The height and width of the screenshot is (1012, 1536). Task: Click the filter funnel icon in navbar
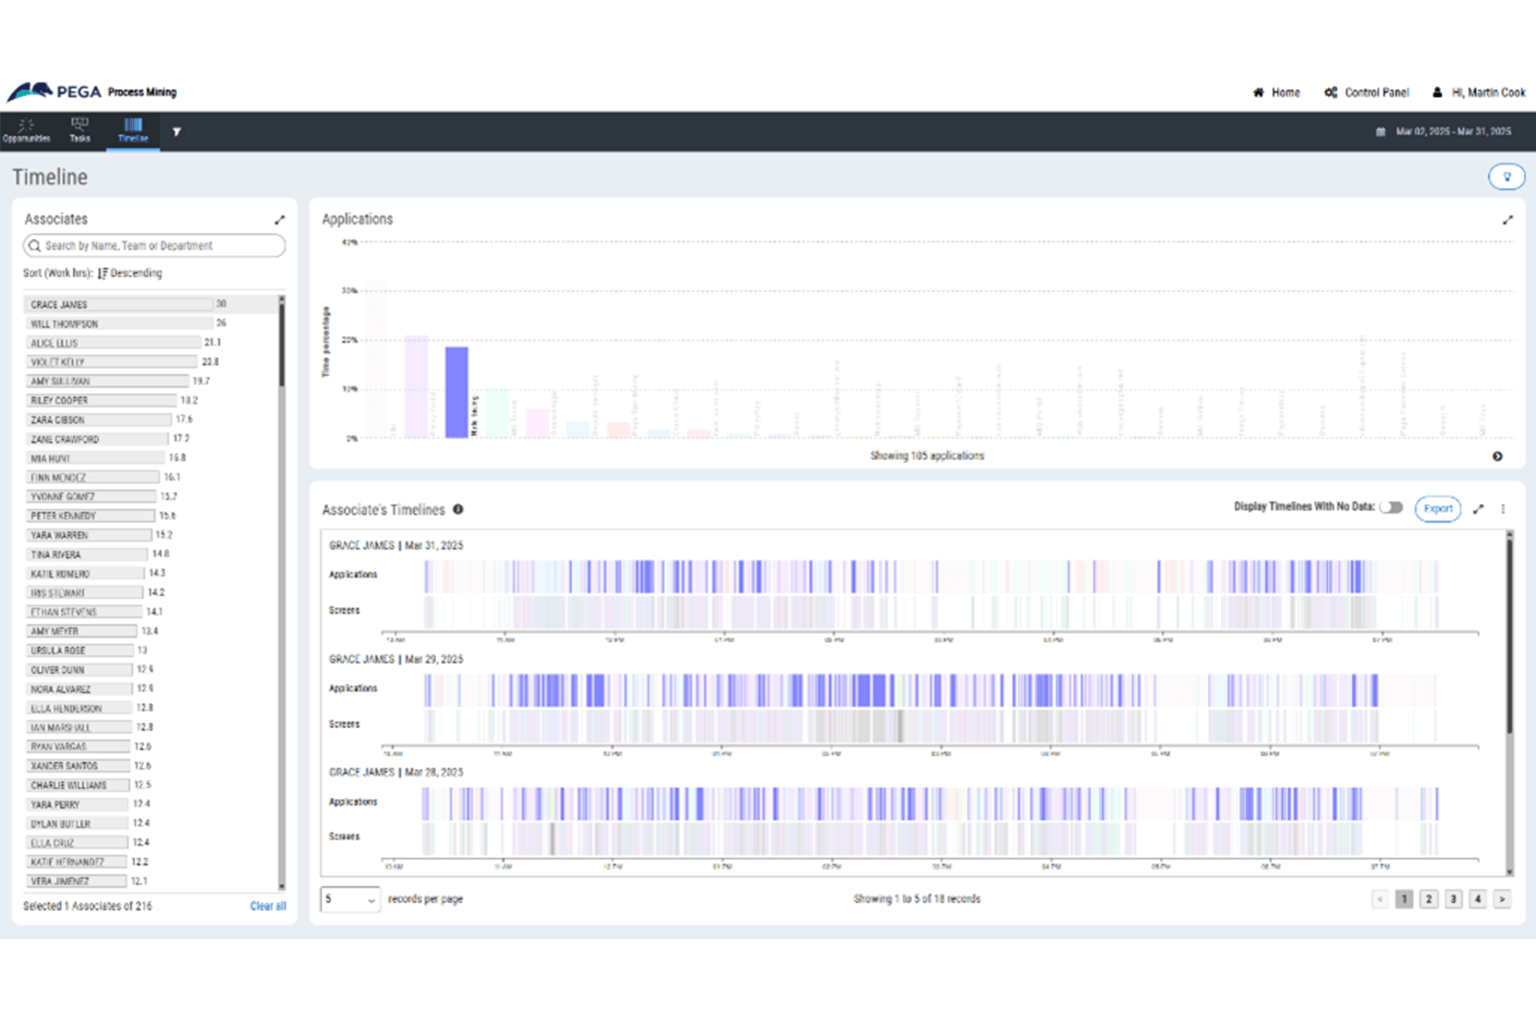pos(177,131)
